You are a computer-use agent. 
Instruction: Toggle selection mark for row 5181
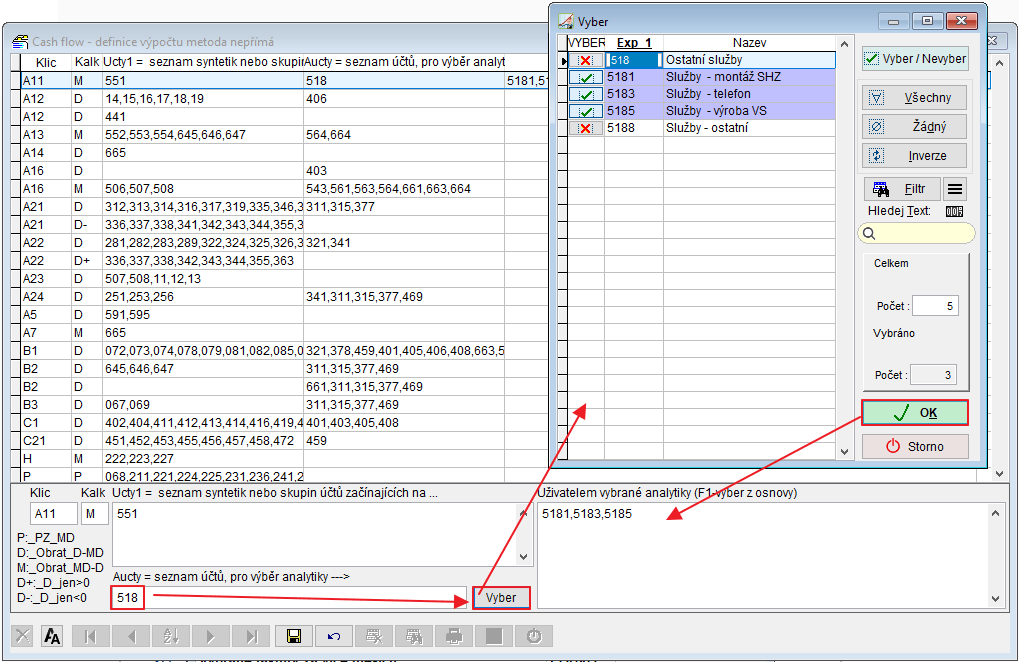[x=586, y=77]
